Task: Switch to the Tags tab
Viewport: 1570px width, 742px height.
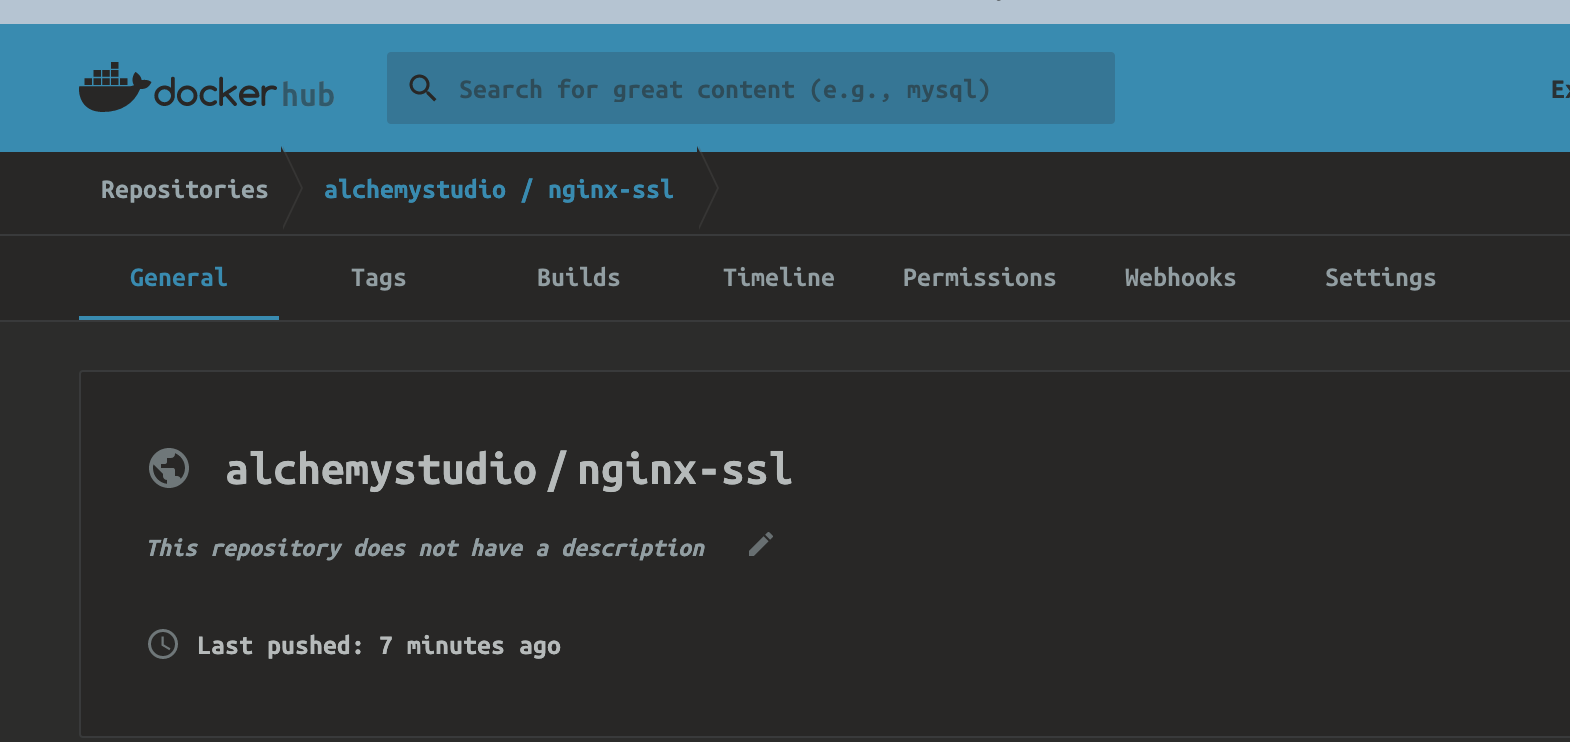Action: click(379, 278)
